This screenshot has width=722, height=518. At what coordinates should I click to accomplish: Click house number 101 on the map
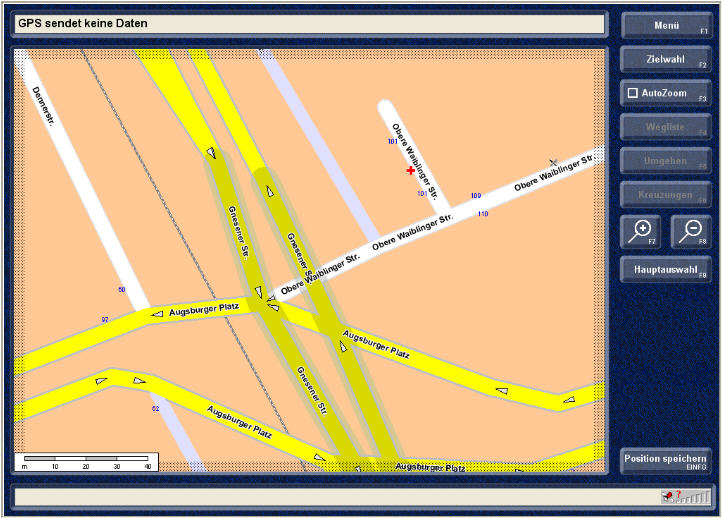tap(393, 142)
